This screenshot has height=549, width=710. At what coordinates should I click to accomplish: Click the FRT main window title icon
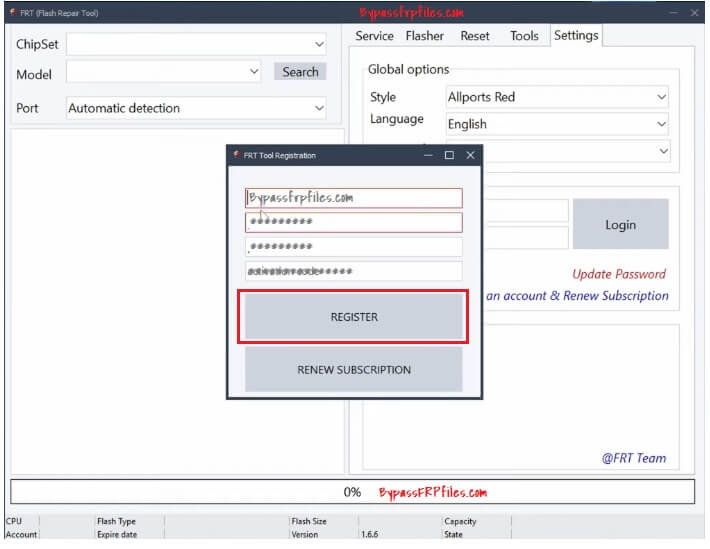[x=13, y=12]
